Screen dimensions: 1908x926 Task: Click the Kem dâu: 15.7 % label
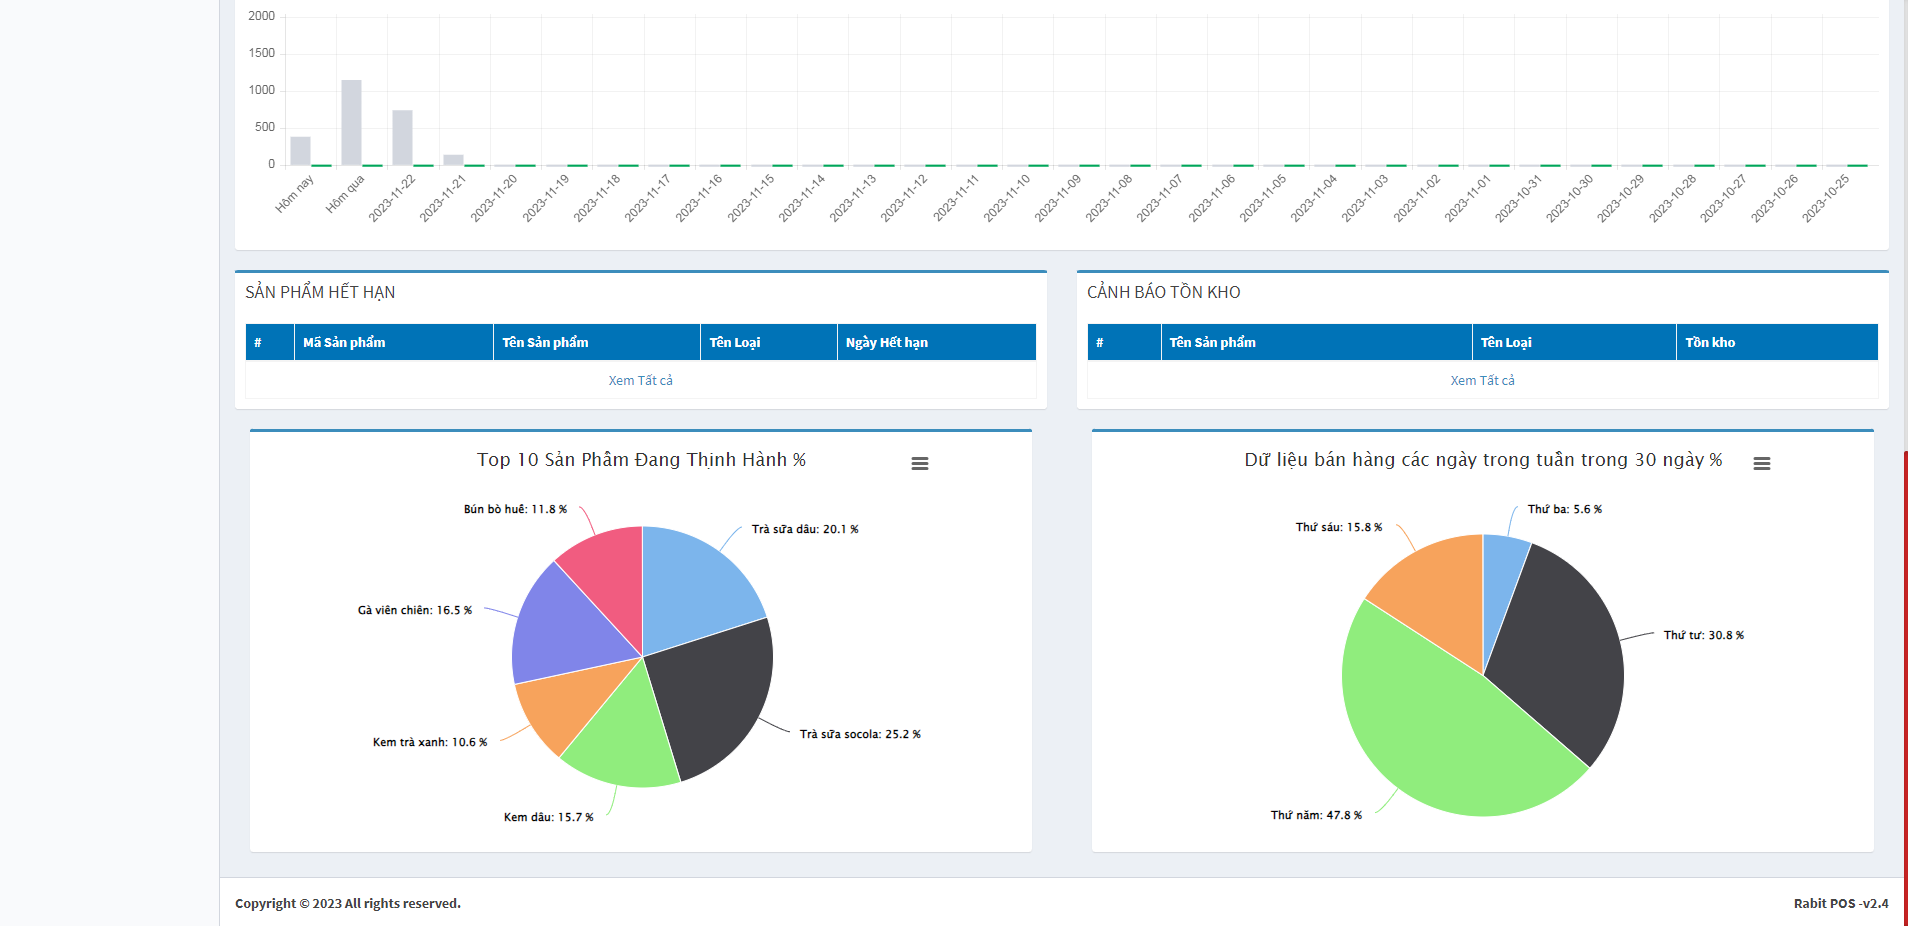[548, 817]
